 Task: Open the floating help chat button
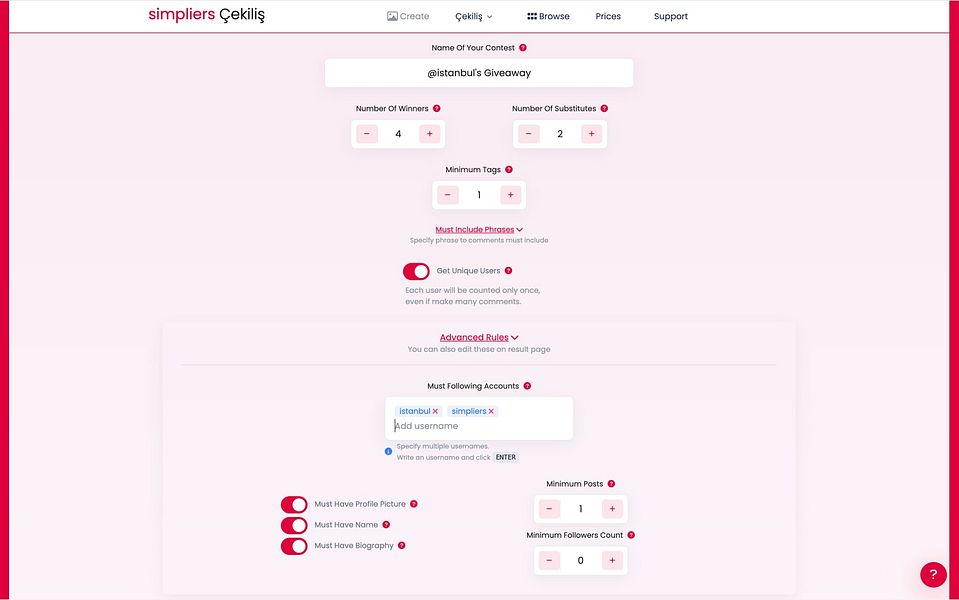coord(933,574)
